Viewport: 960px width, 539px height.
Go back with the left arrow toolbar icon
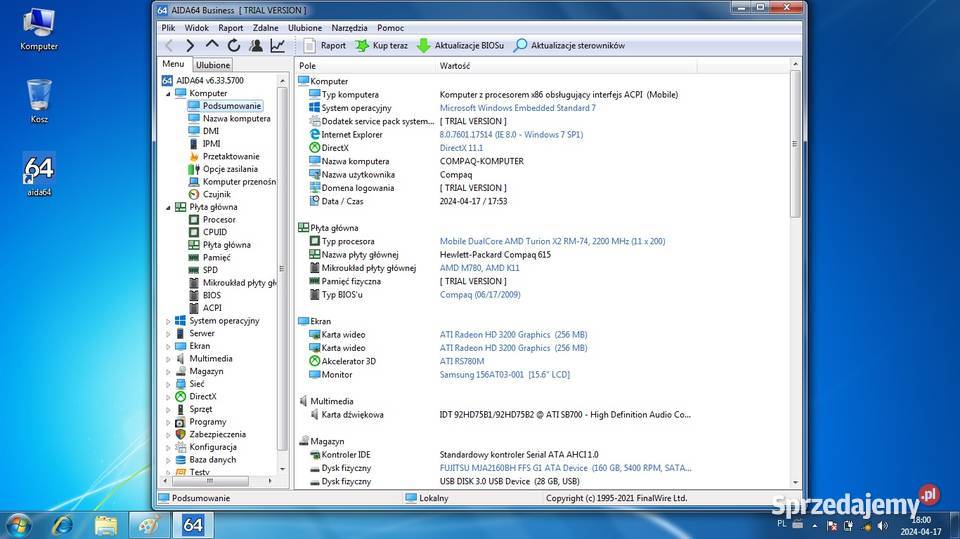[x=170, y=45]
